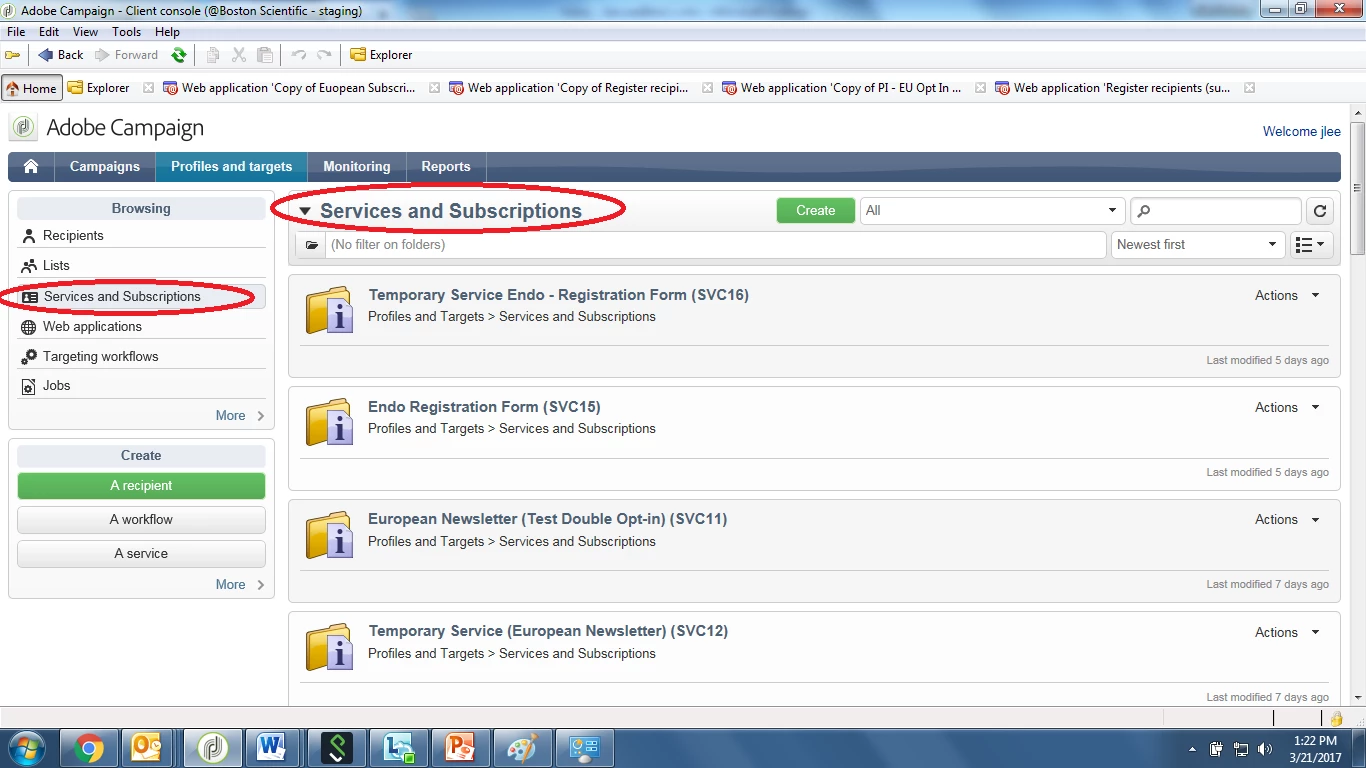Click the Windows Start button
The height and width of the screenshot is (768, 1366).
[27, 748]
